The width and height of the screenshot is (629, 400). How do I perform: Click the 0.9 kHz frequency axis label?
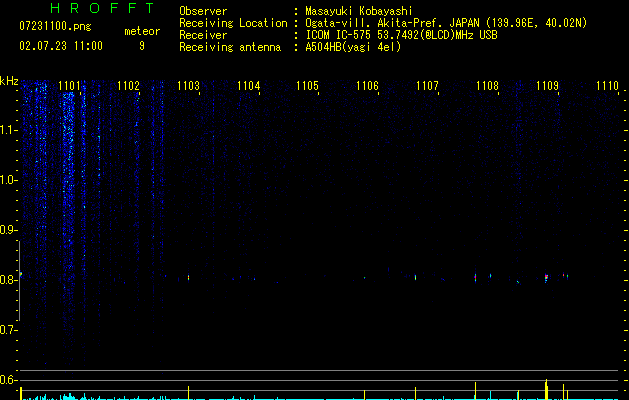(x=8, y=230)
